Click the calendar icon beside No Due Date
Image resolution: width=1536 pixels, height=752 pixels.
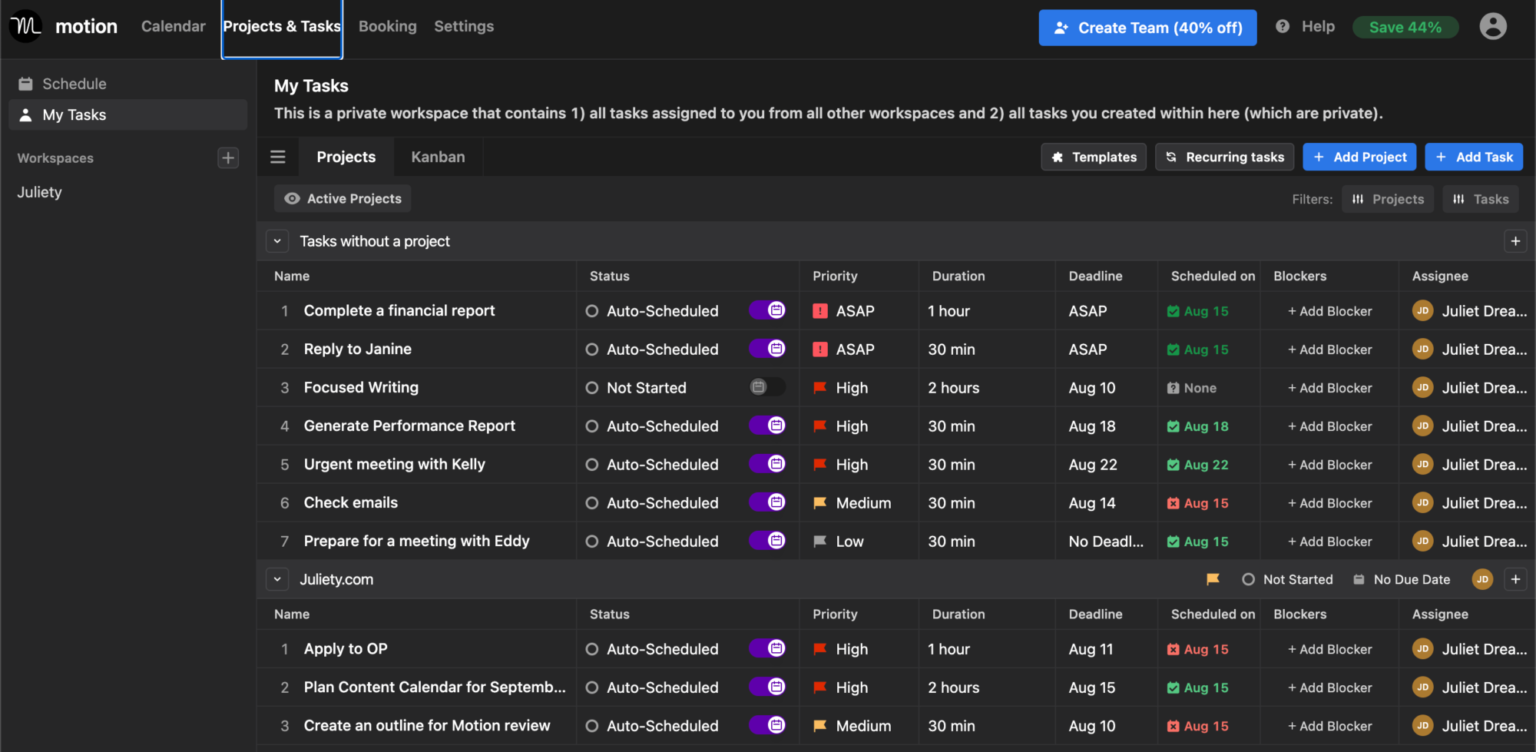(1359, 579)
